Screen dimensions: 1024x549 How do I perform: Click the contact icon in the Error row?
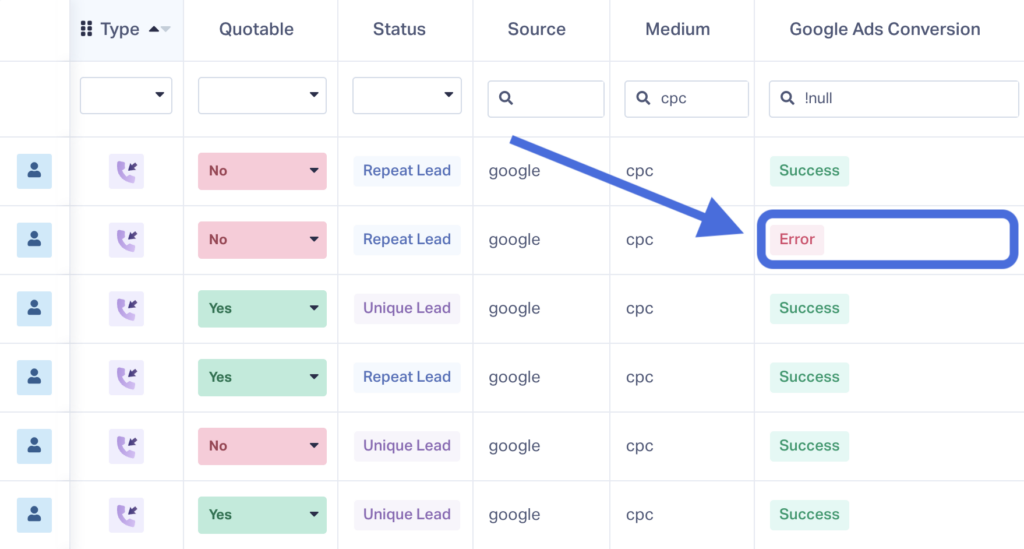34,240
